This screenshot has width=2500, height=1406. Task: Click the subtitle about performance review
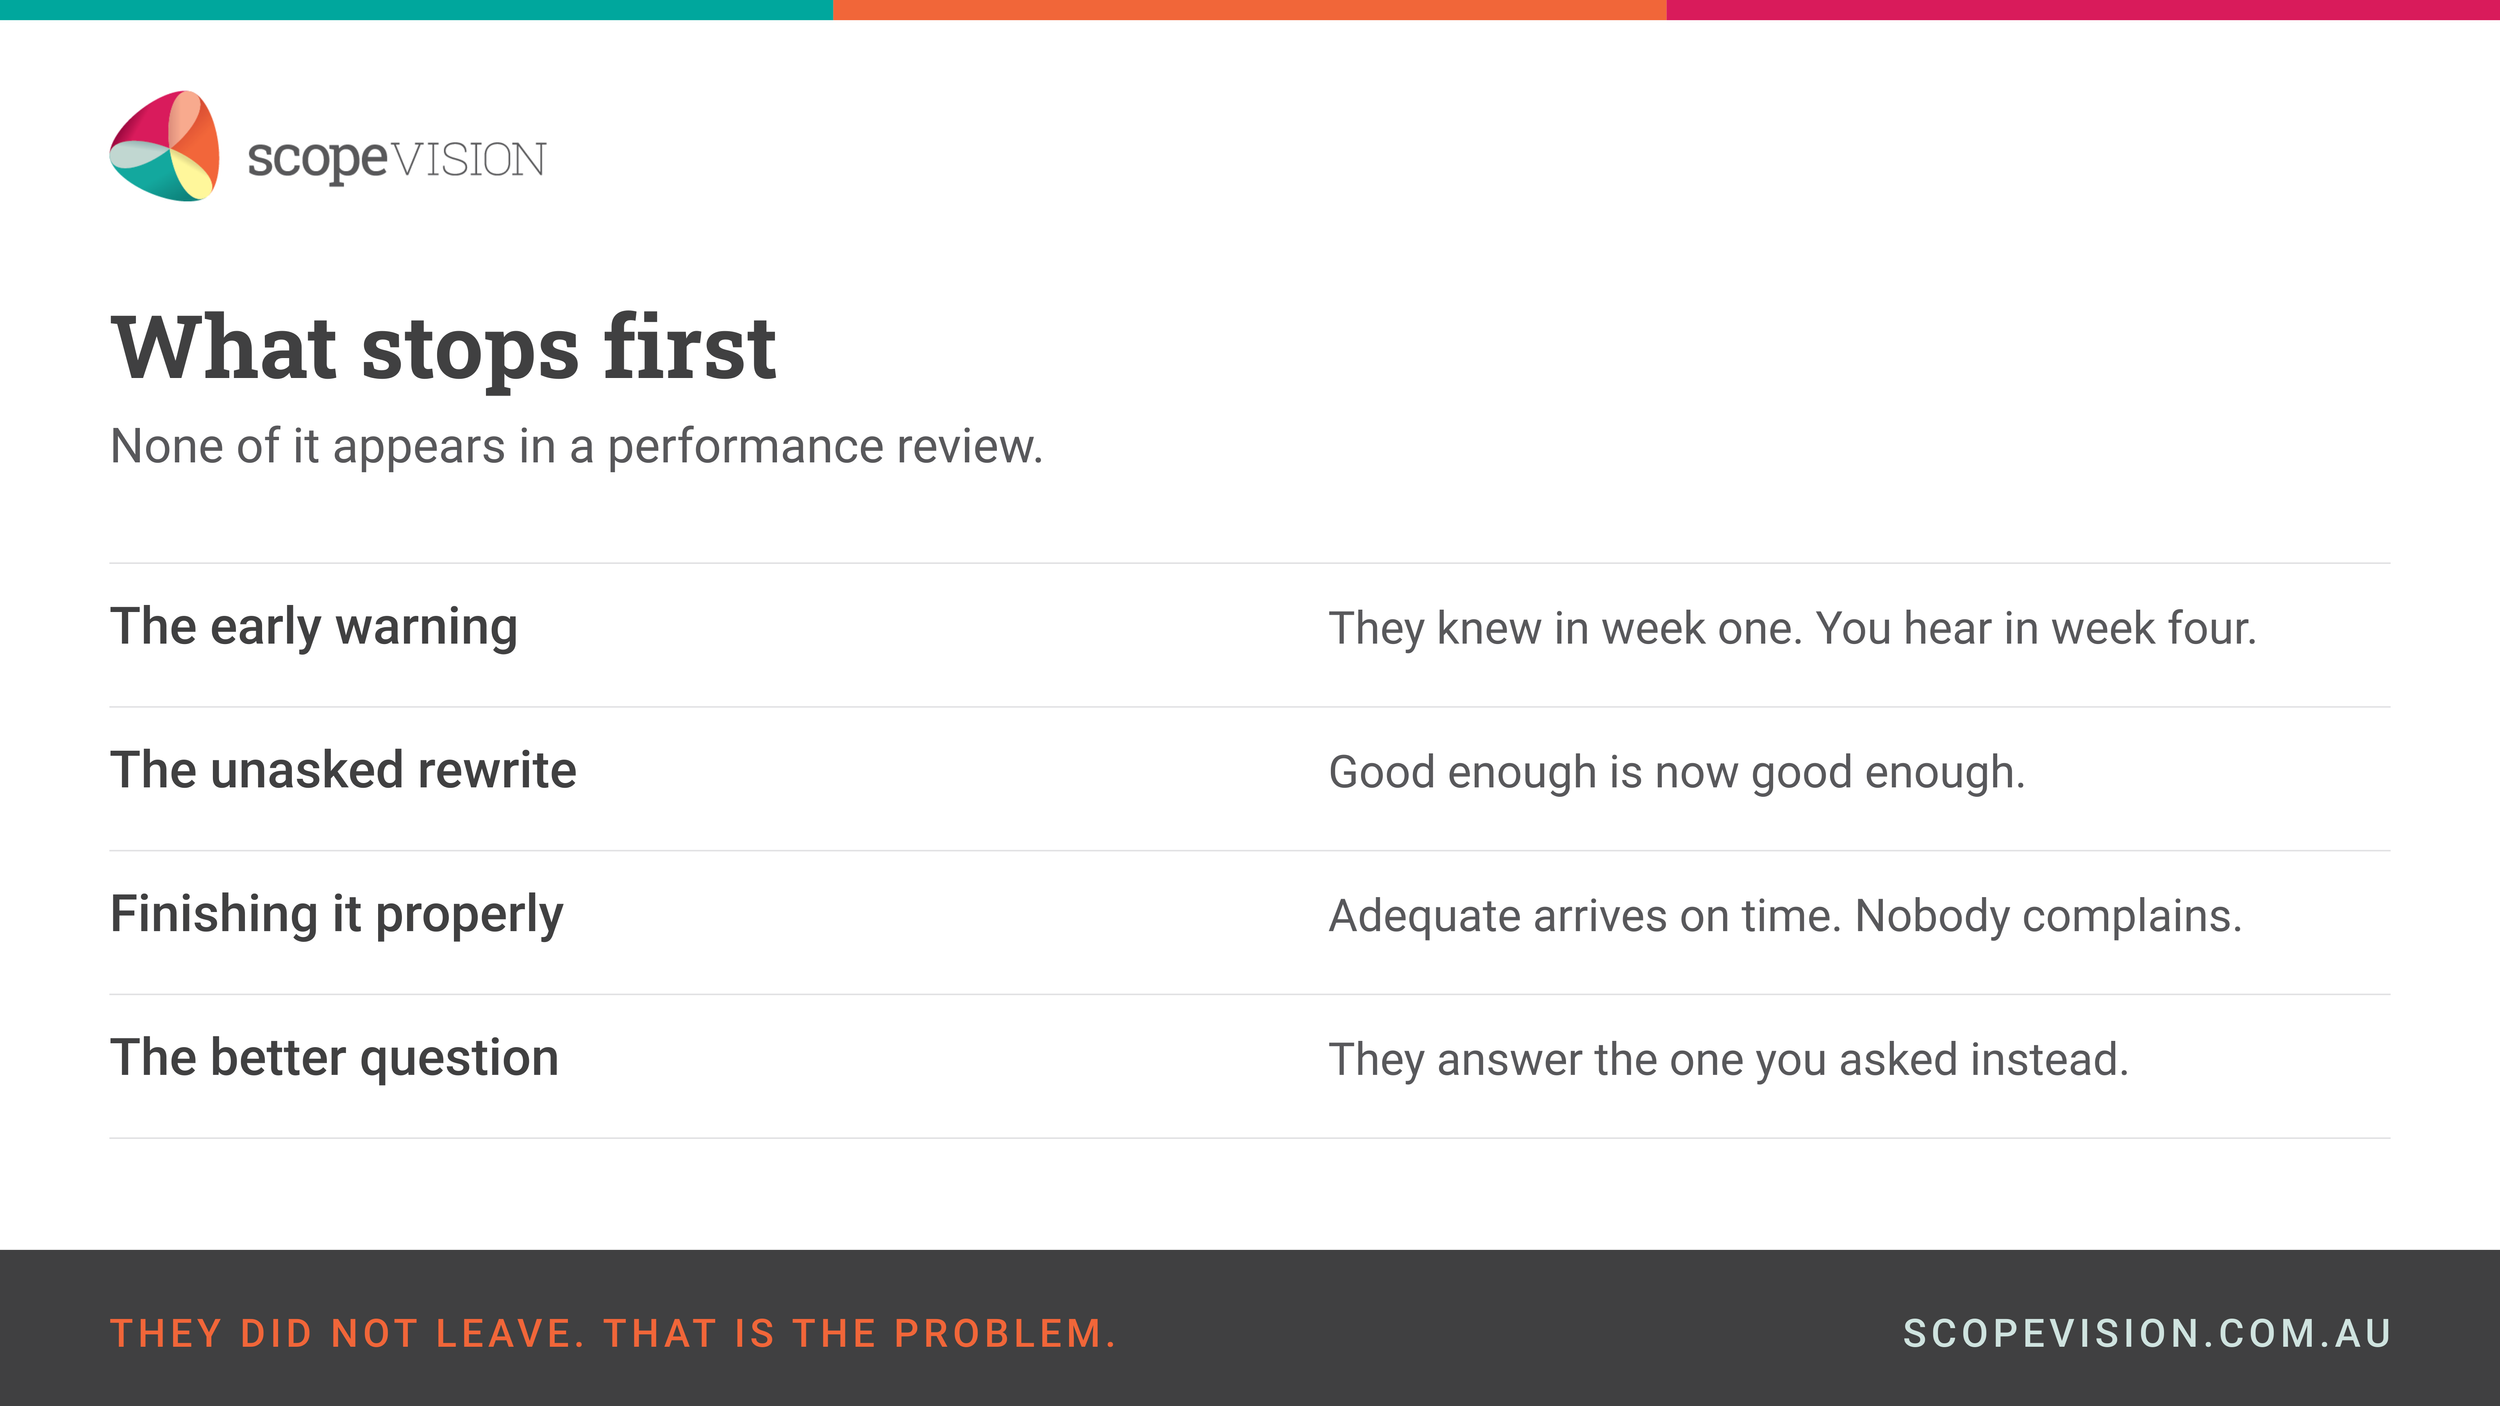pyautogui.click(x=576, y=446)
